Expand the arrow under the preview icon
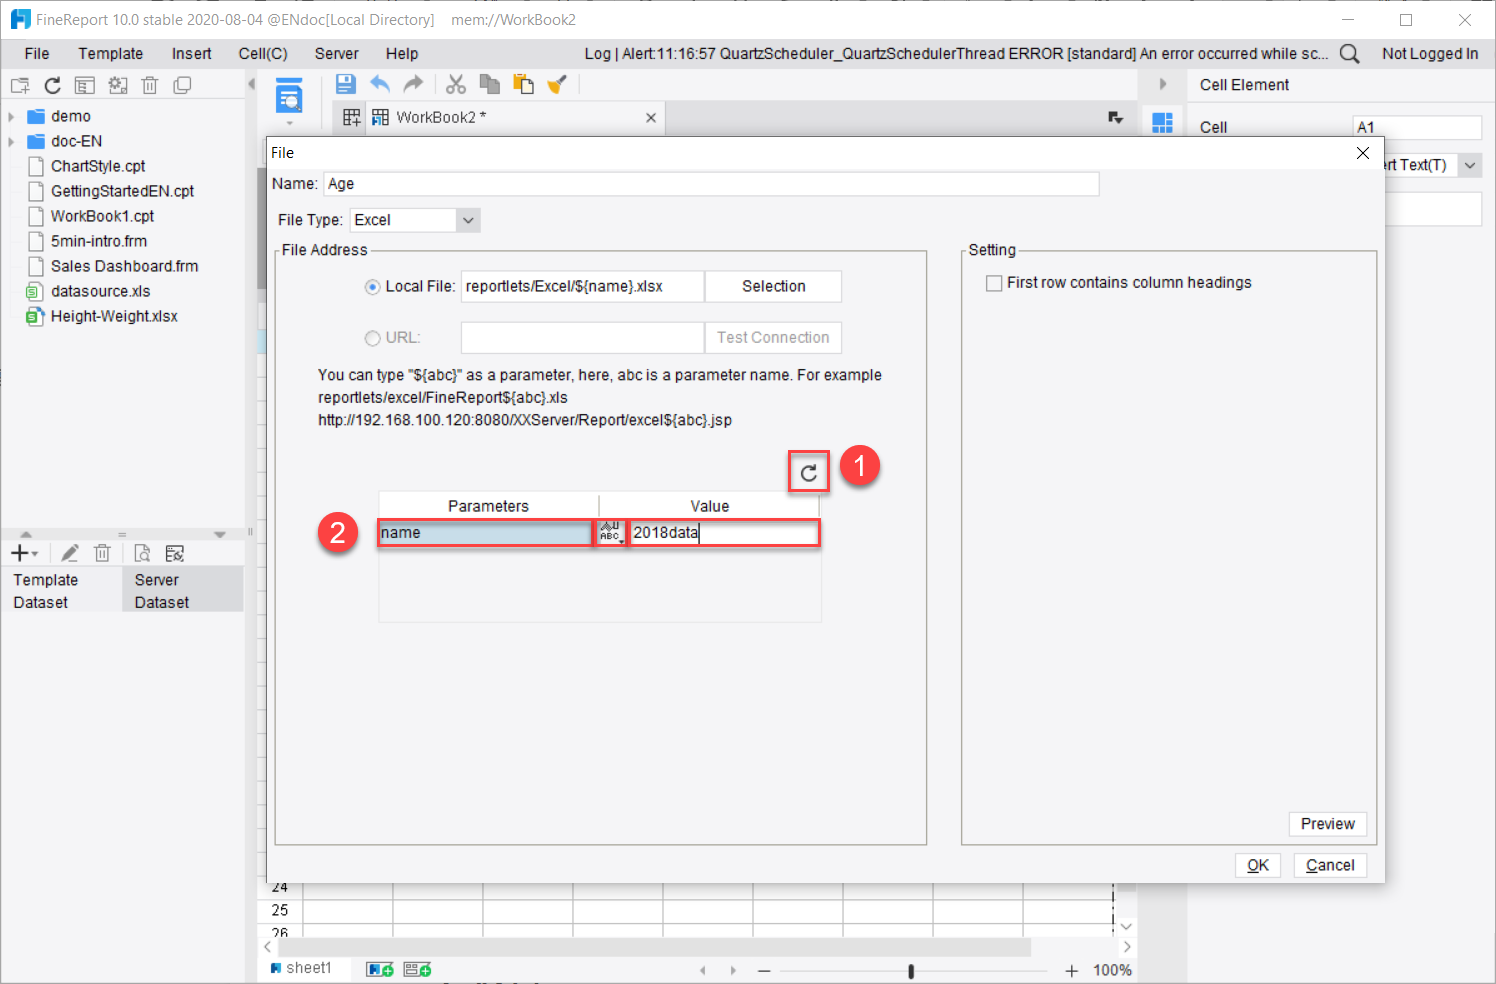The height and width of the screenshot is (984, 1496). point(289,123)
